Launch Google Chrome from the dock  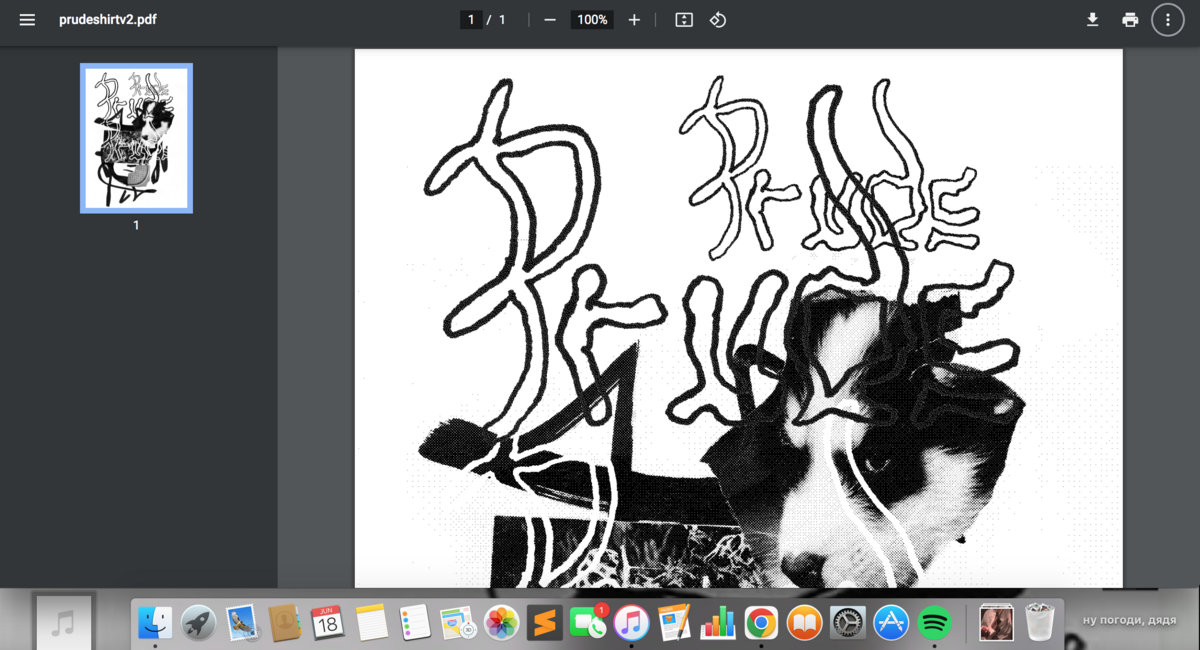click(x=761, y=623)
